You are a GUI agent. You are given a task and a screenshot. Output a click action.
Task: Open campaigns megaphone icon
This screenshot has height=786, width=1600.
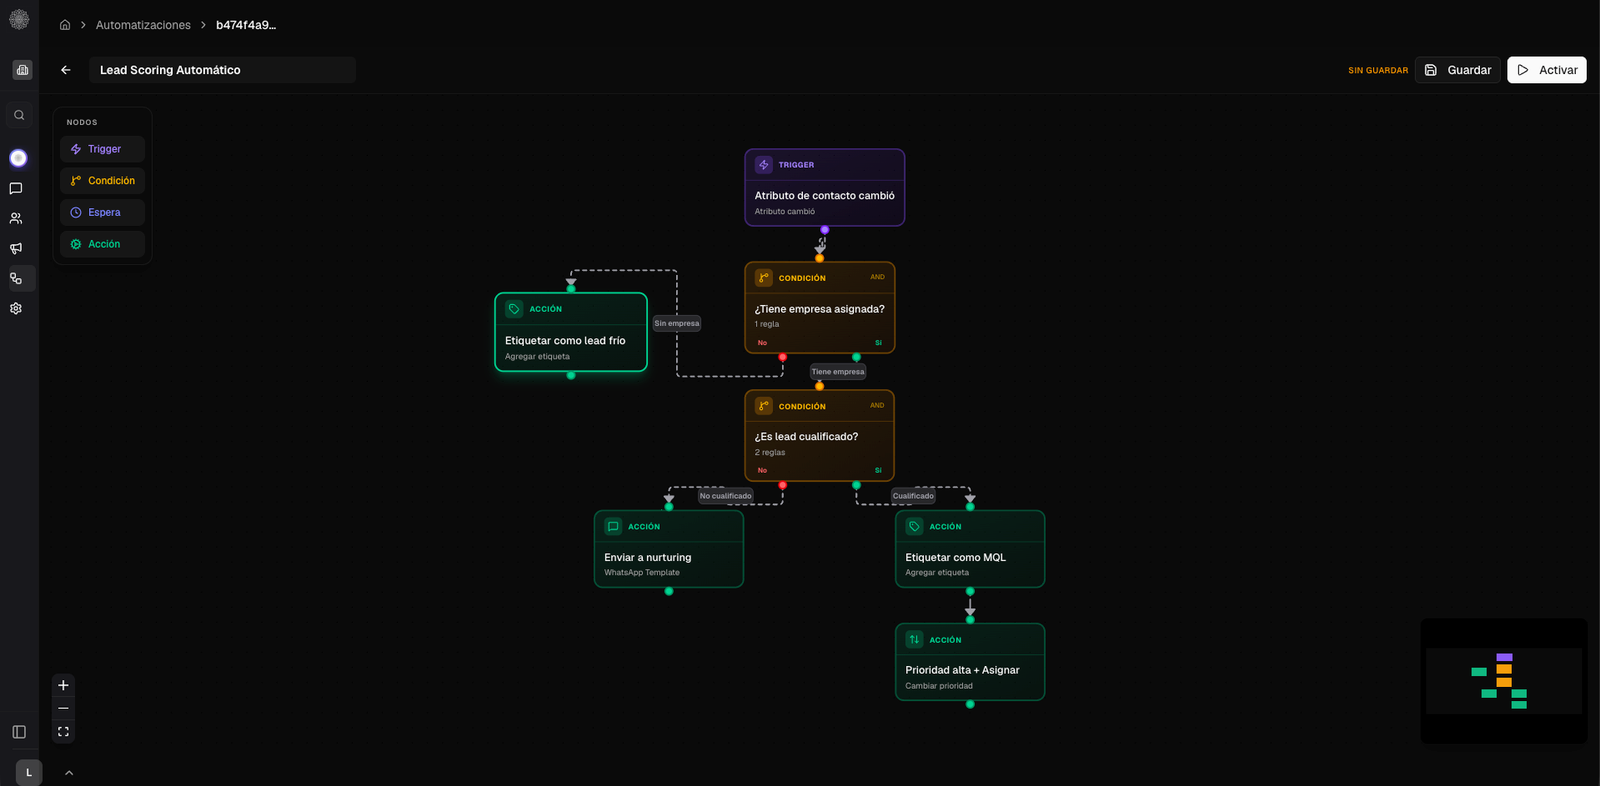[x=16, y=248]
